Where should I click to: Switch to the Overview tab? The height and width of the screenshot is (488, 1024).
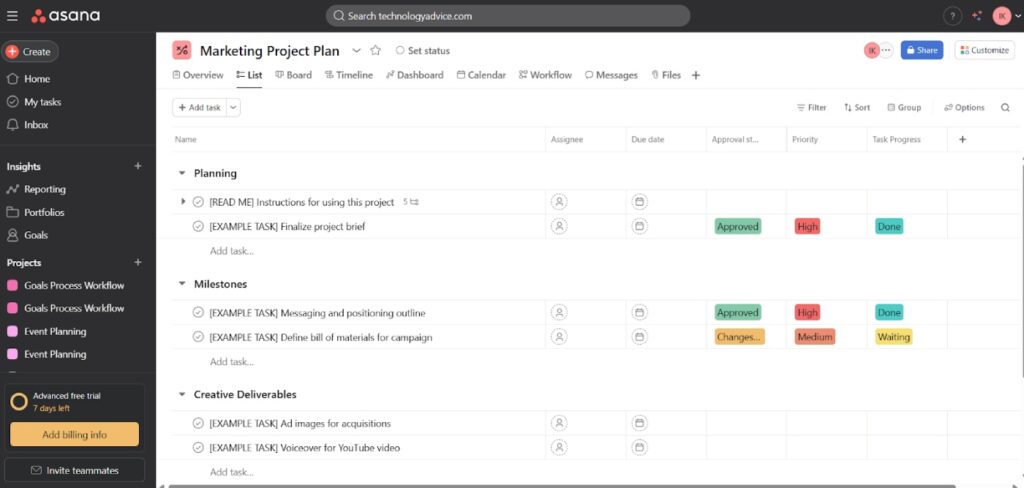click(x=198, y=75)
